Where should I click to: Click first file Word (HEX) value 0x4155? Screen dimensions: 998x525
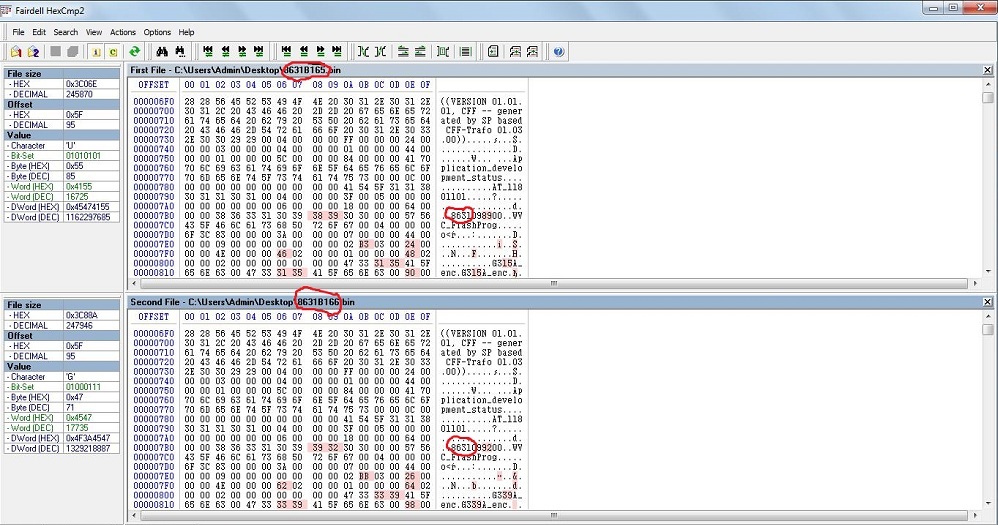92,186
